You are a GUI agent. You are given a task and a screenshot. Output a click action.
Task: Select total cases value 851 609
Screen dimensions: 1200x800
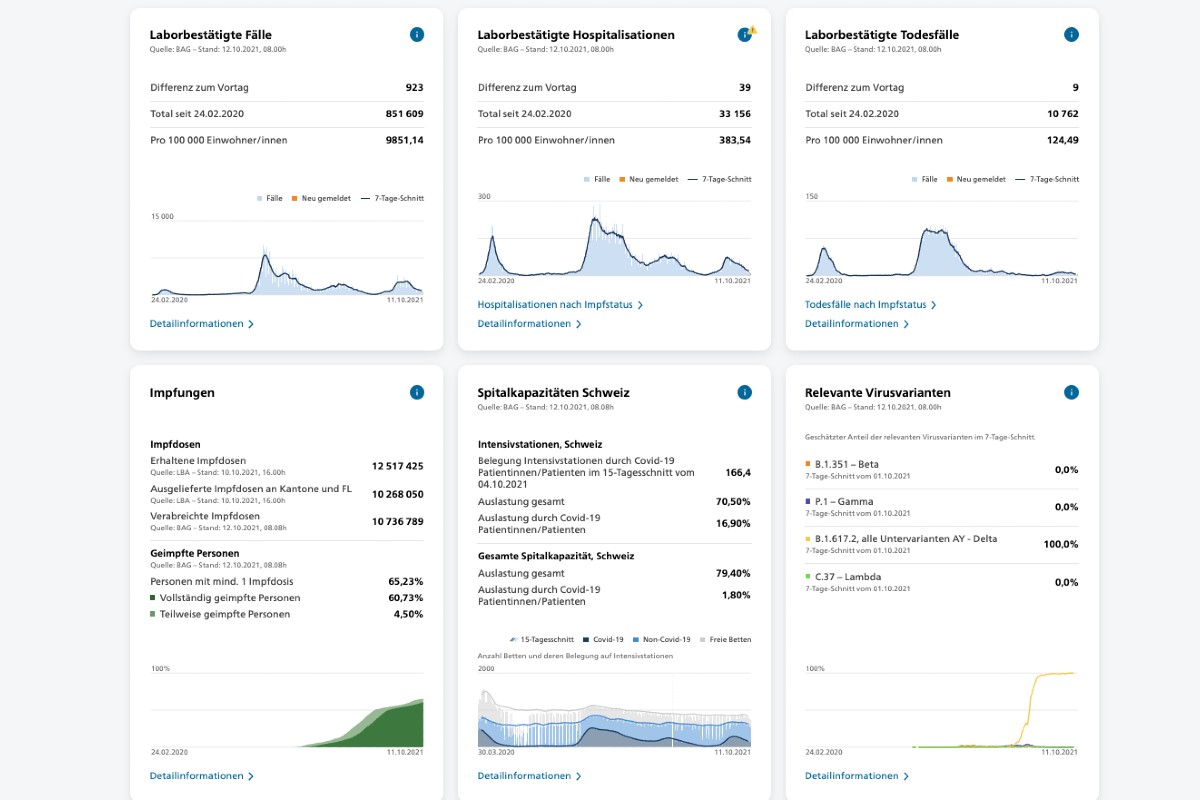click(x=404, y=114)
